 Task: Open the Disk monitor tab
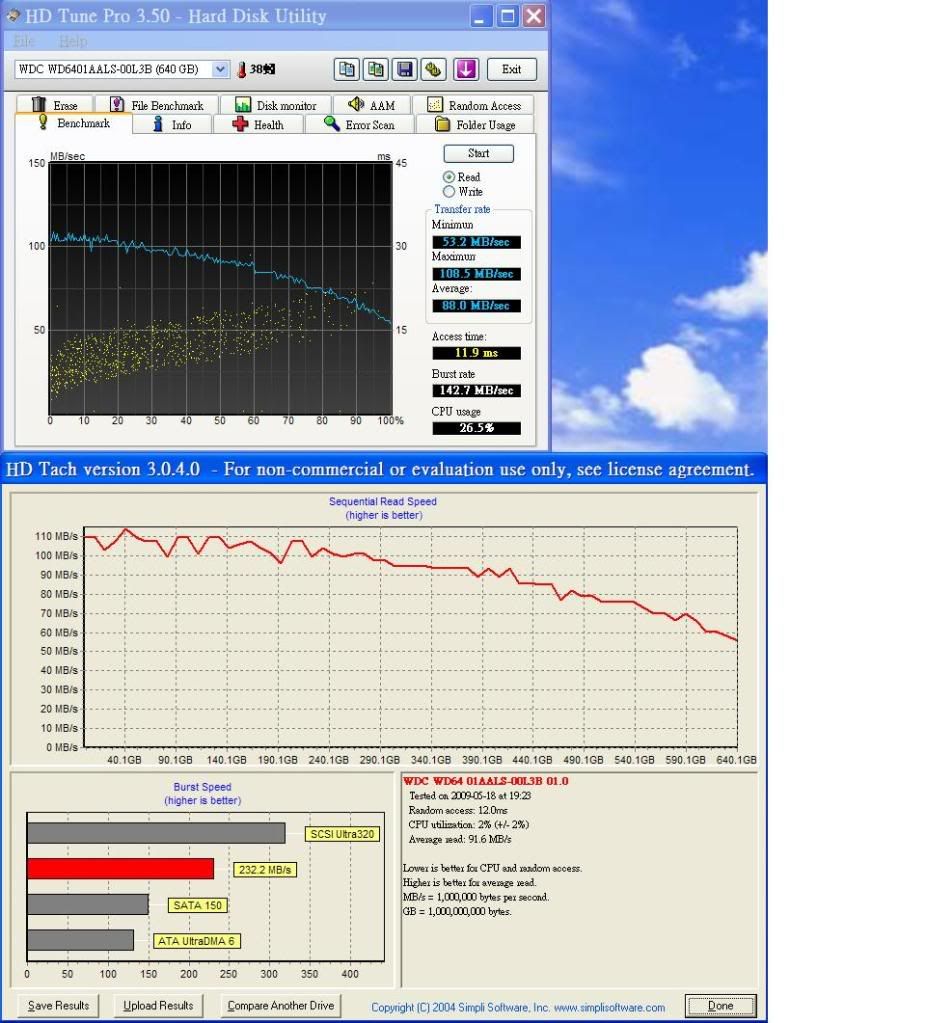[275, 105]
